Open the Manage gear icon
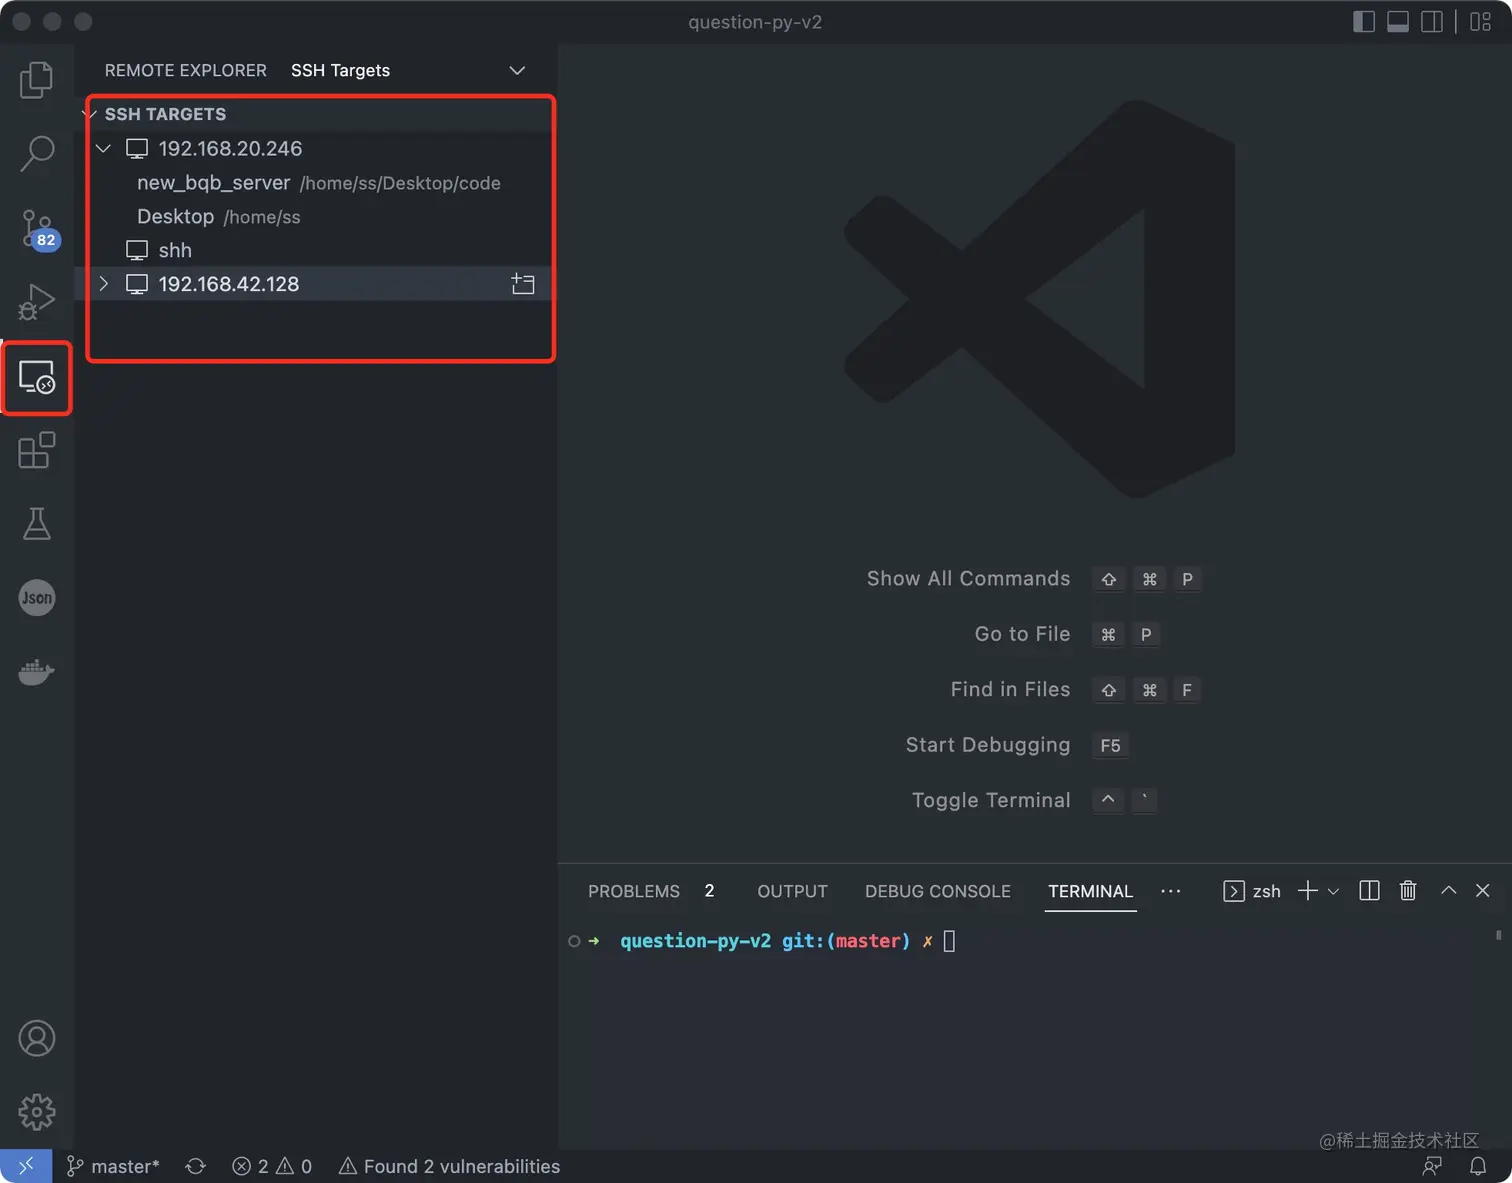This screenshot has width=1512, height=1183. pyautogui.click(x=37, y=1112)
